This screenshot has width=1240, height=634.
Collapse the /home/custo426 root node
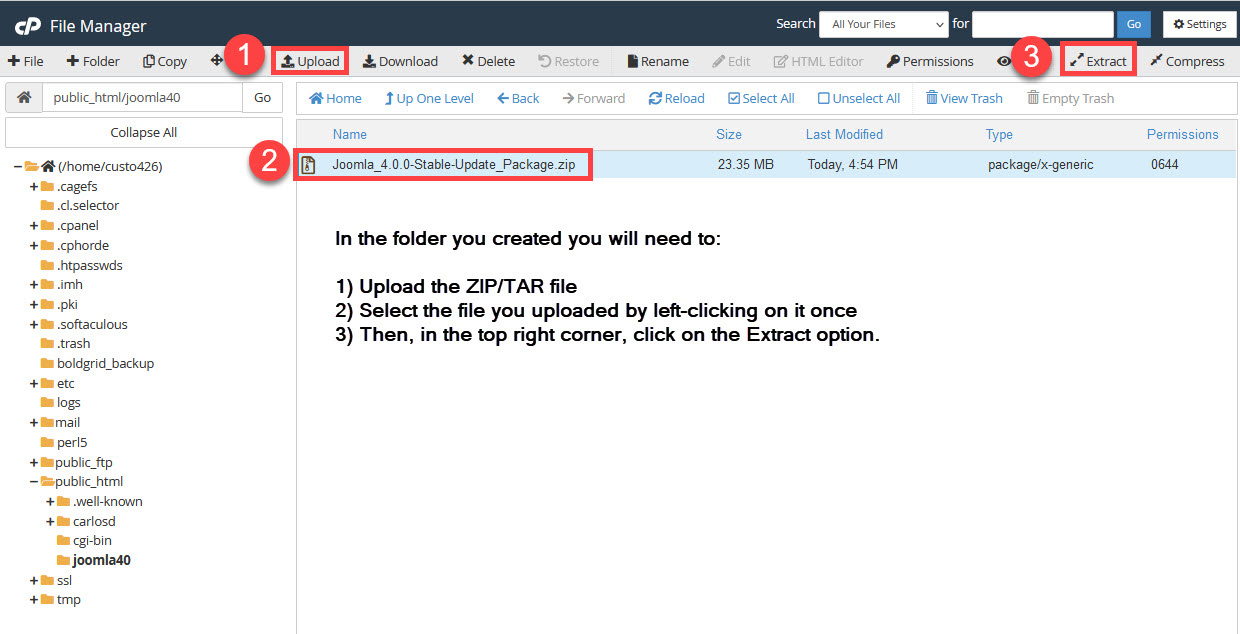(x=17, y=166)
